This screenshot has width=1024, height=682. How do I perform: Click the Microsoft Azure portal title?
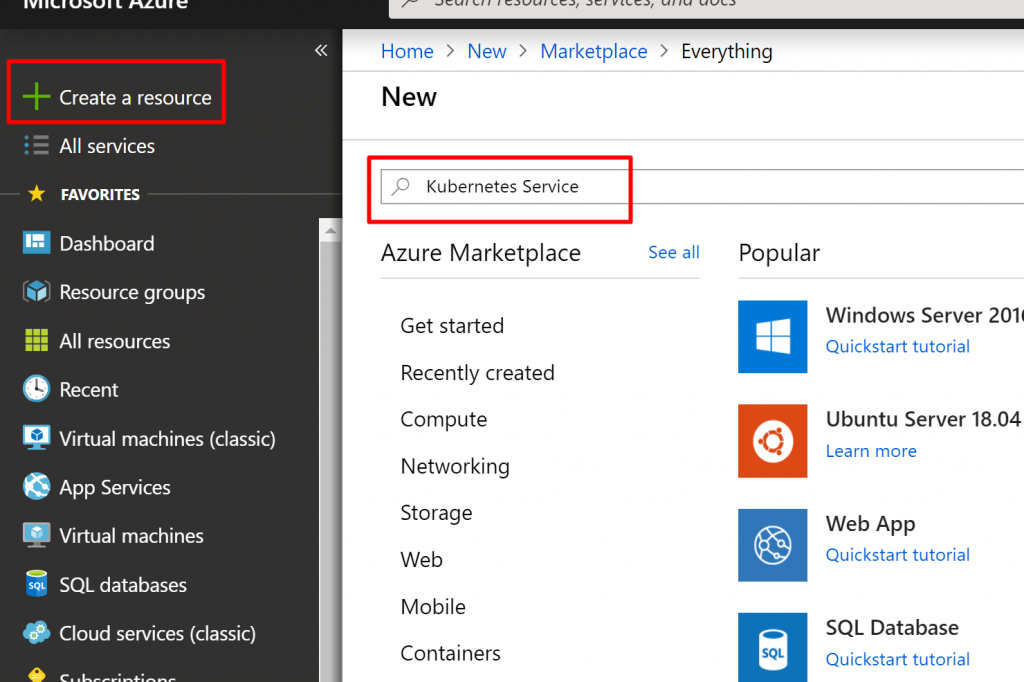tap(105, 5)
